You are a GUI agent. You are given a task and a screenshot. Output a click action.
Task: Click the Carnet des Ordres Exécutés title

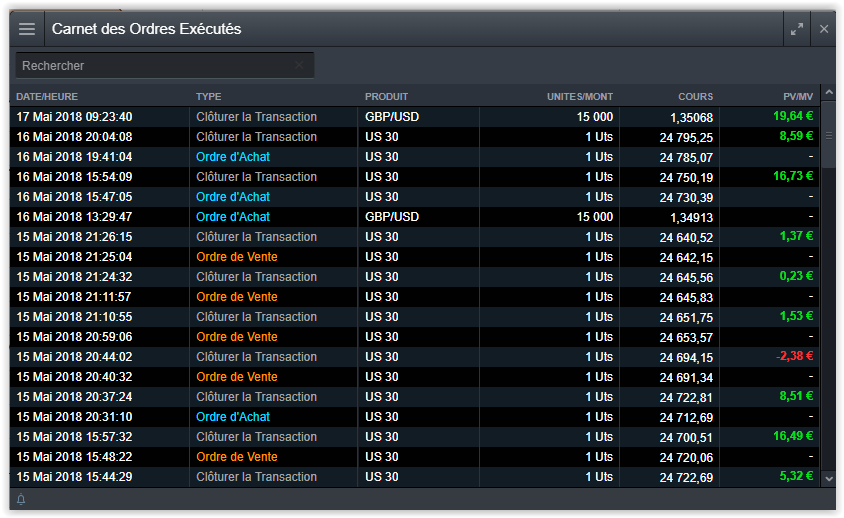click(146, 29)
